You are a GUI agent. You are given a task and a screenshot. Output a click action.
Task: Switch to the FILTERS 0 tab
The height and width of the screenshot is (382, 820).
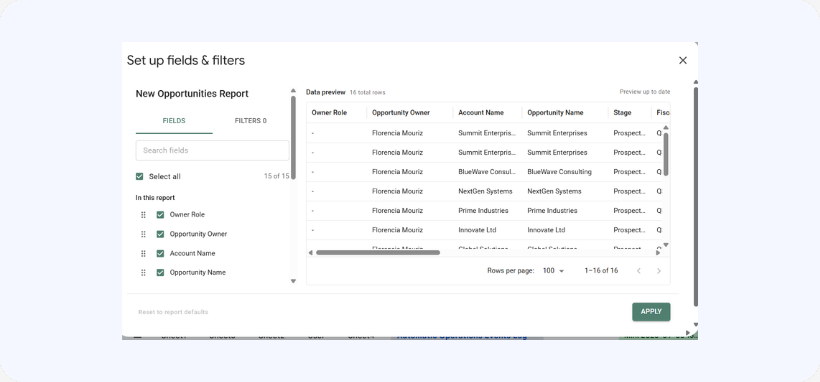(x=250, y=121)
